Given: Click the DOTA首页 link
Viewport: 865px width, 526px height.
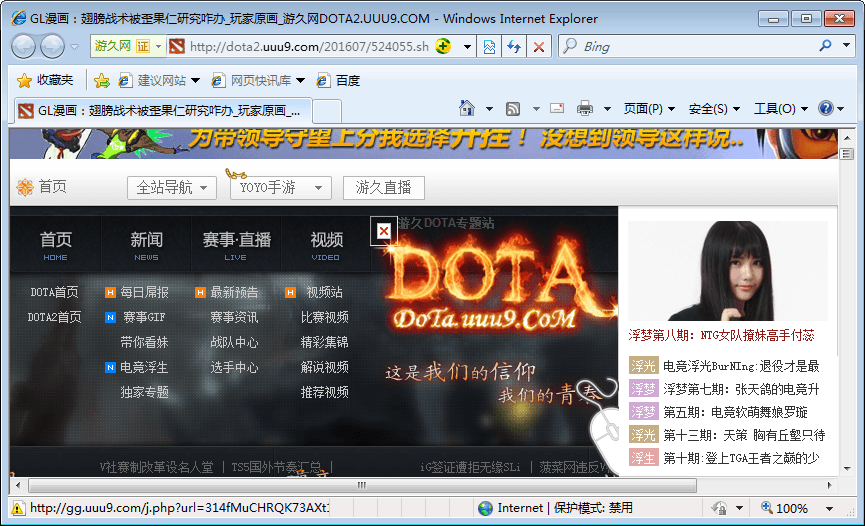Looking at the screenshot, I should pyautogui.click(x=55, y=292).
